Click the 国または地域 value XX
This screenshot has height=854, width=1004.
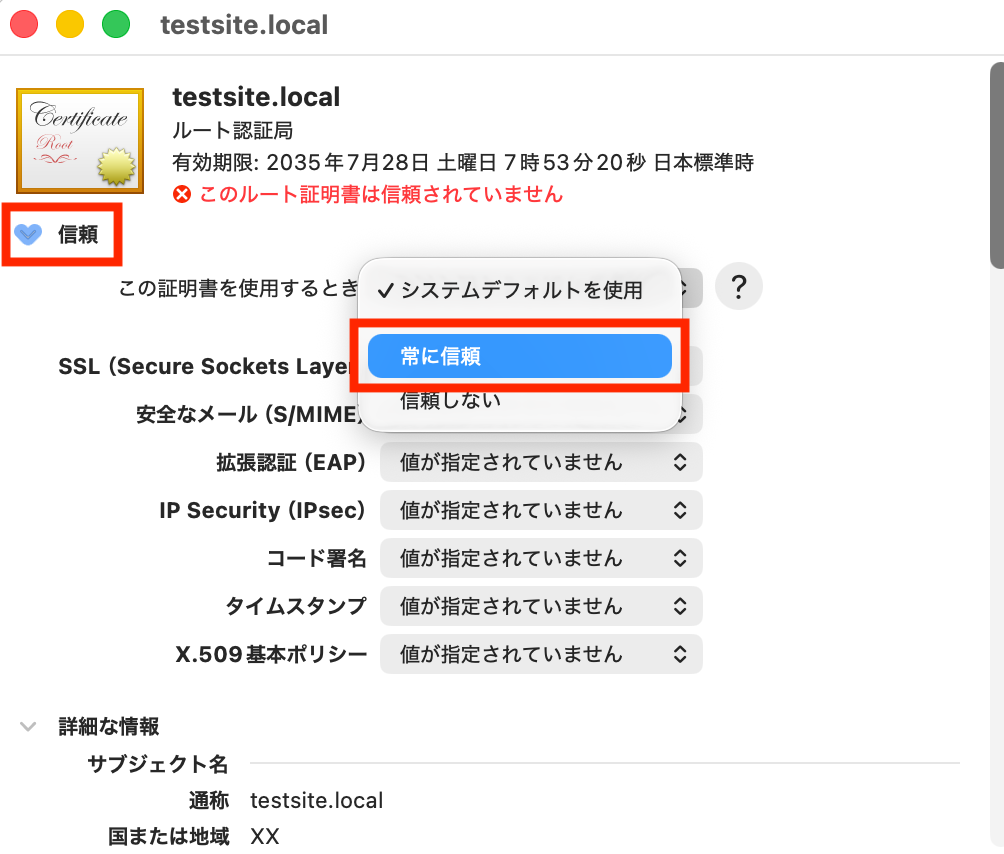click(x=264, y=836)
